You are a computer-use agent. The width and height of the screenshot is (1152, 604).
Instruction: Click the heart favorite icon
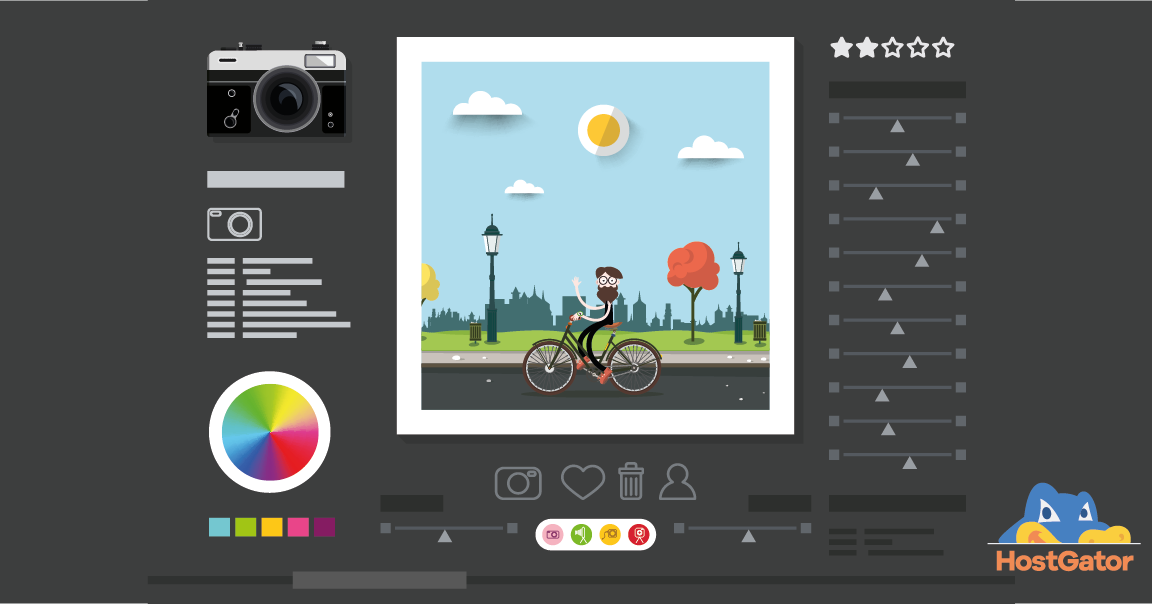[583, 482]
